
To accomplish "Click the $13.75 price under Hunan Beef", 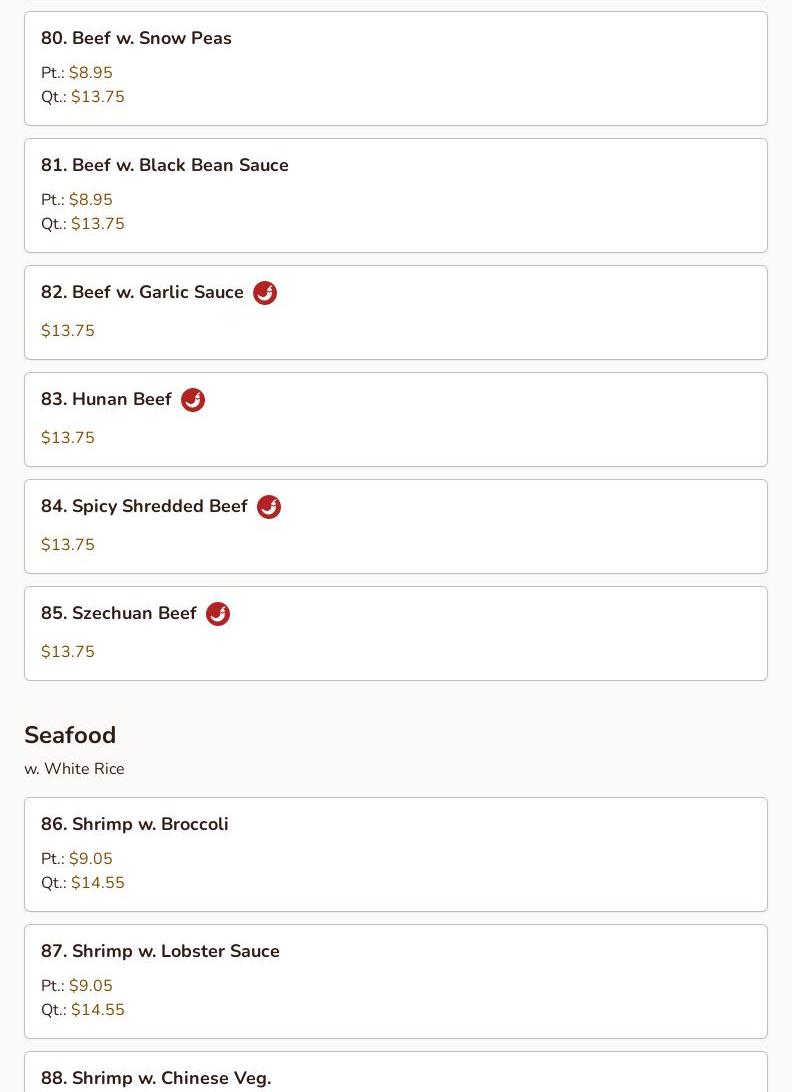I will point(68,437).
